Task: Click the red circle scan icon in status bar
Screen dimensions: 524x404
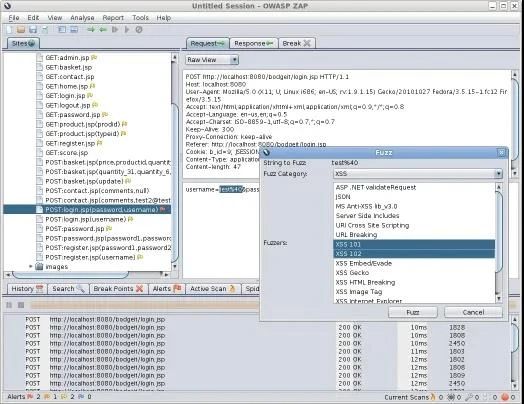Action: [505, 397]
